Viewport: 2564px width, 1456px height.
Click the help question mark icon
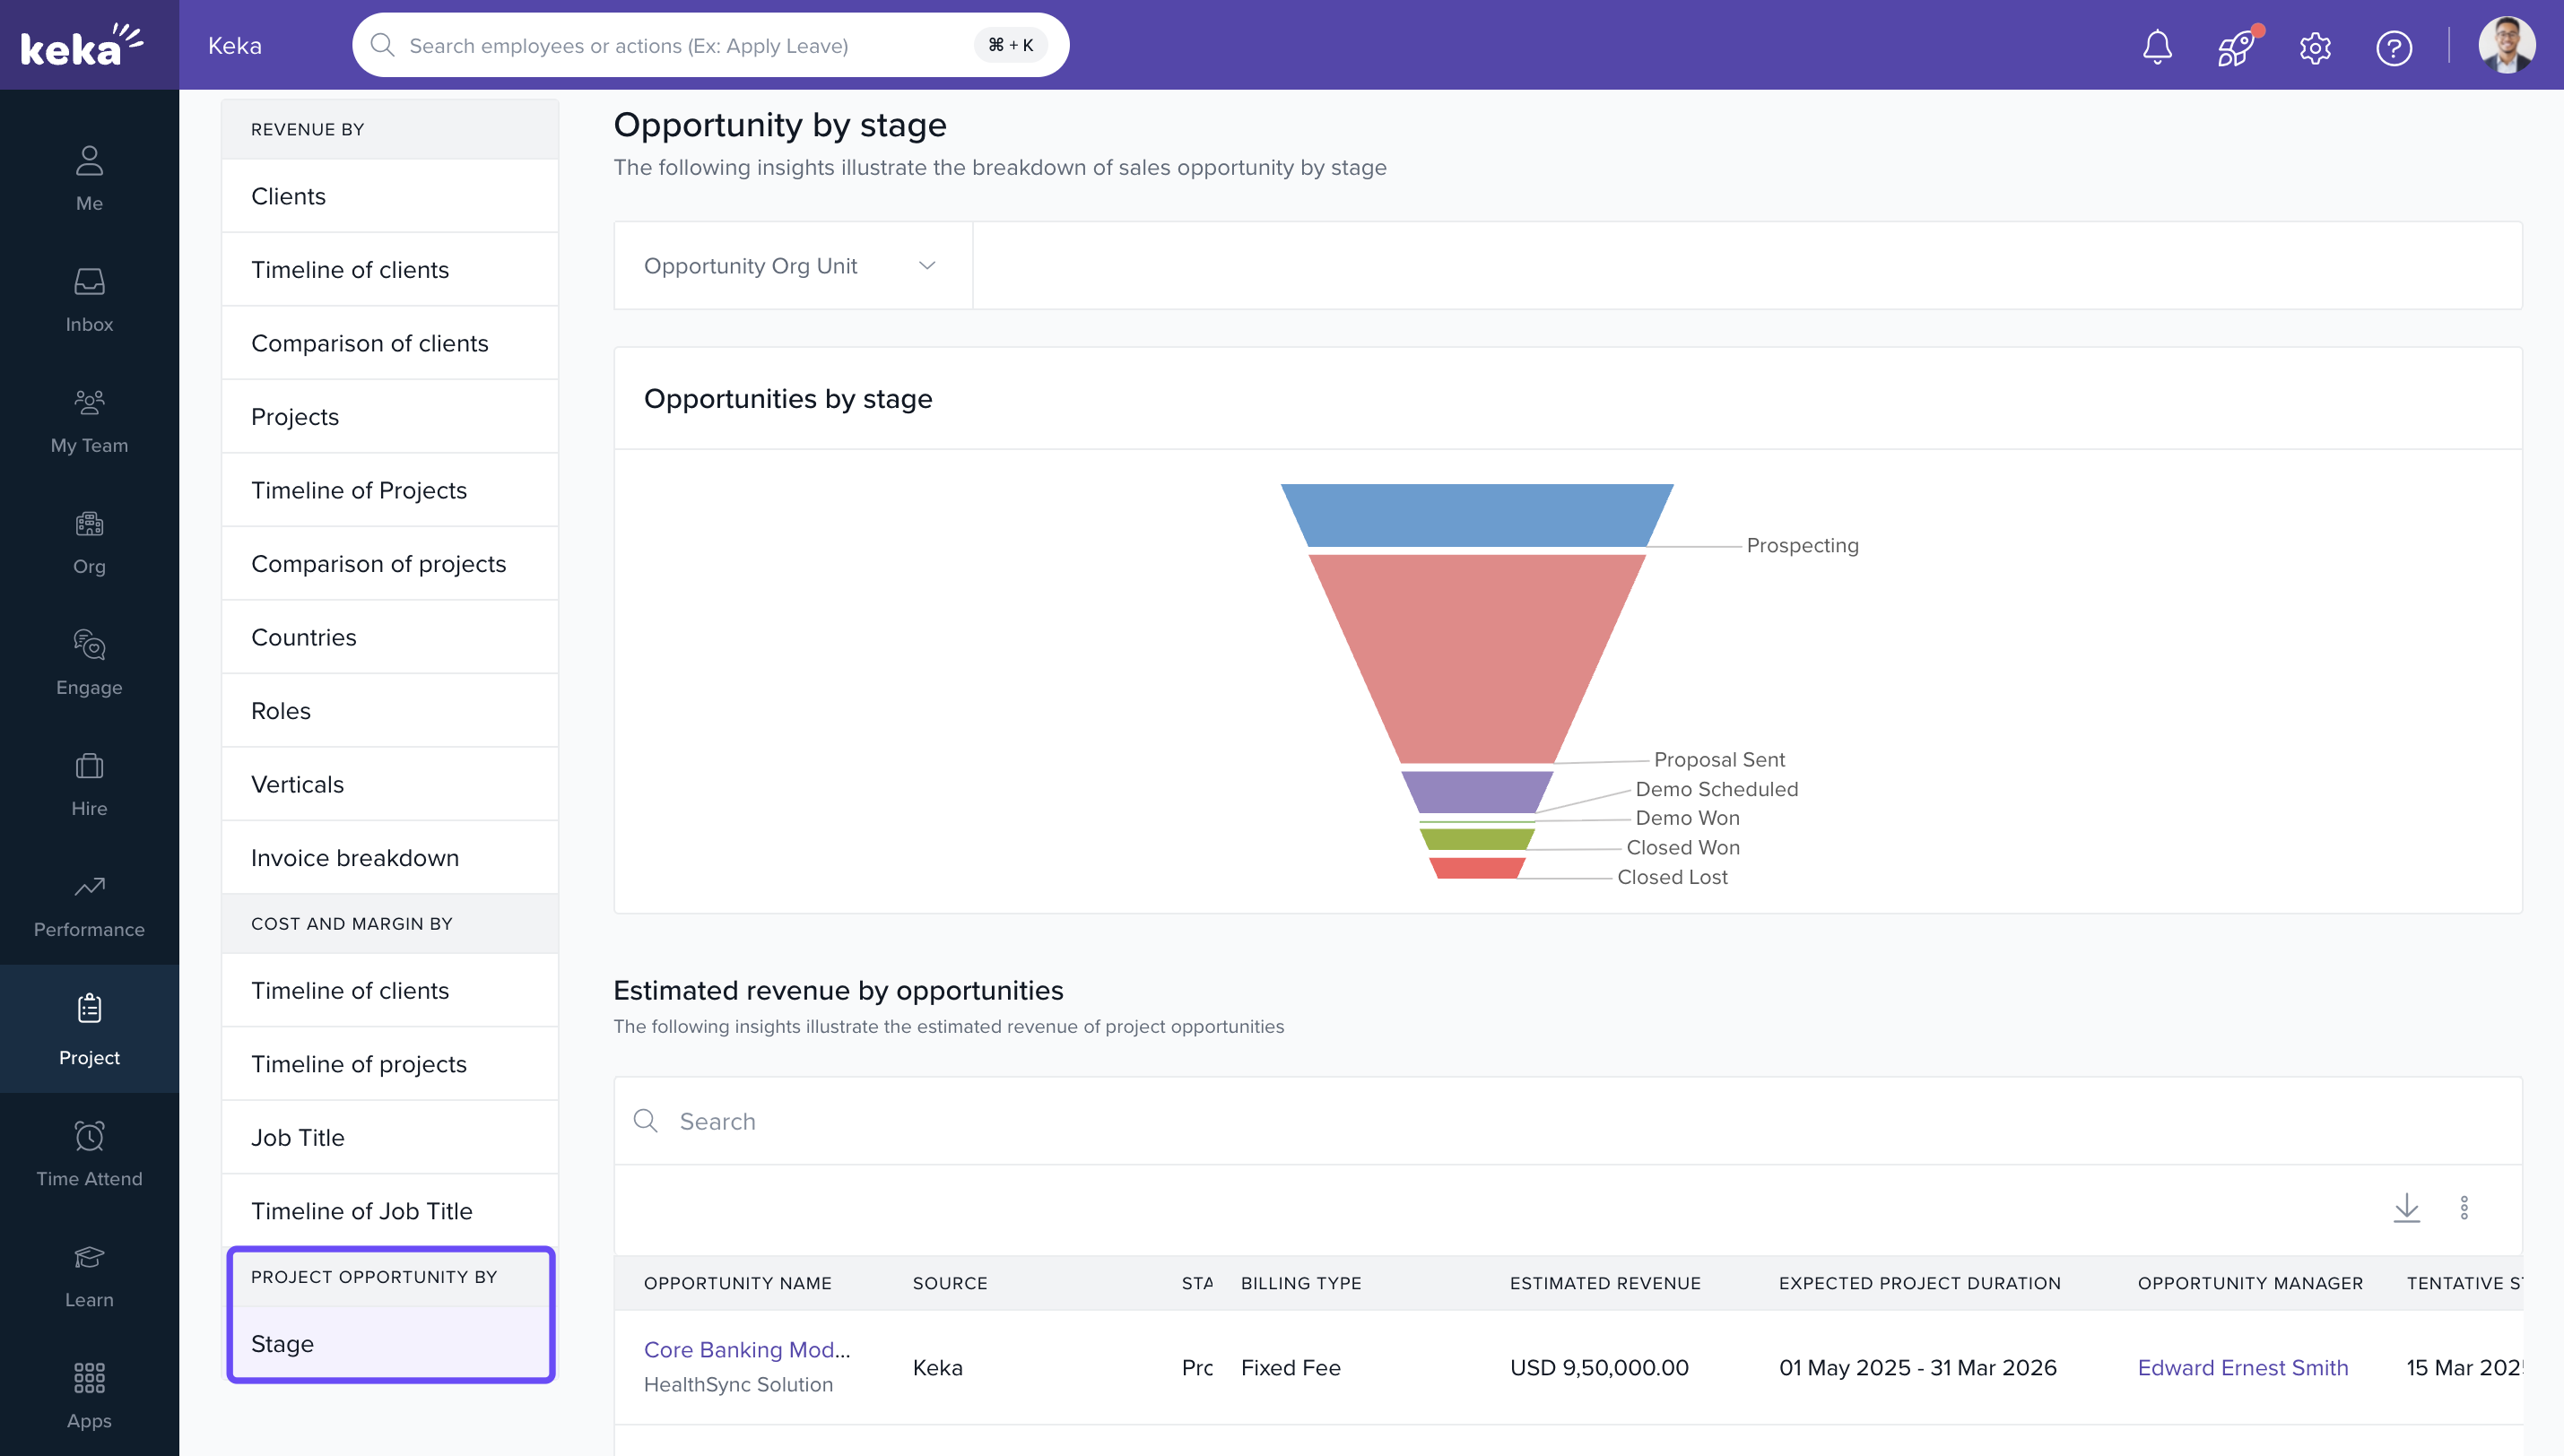(2393, 47)
